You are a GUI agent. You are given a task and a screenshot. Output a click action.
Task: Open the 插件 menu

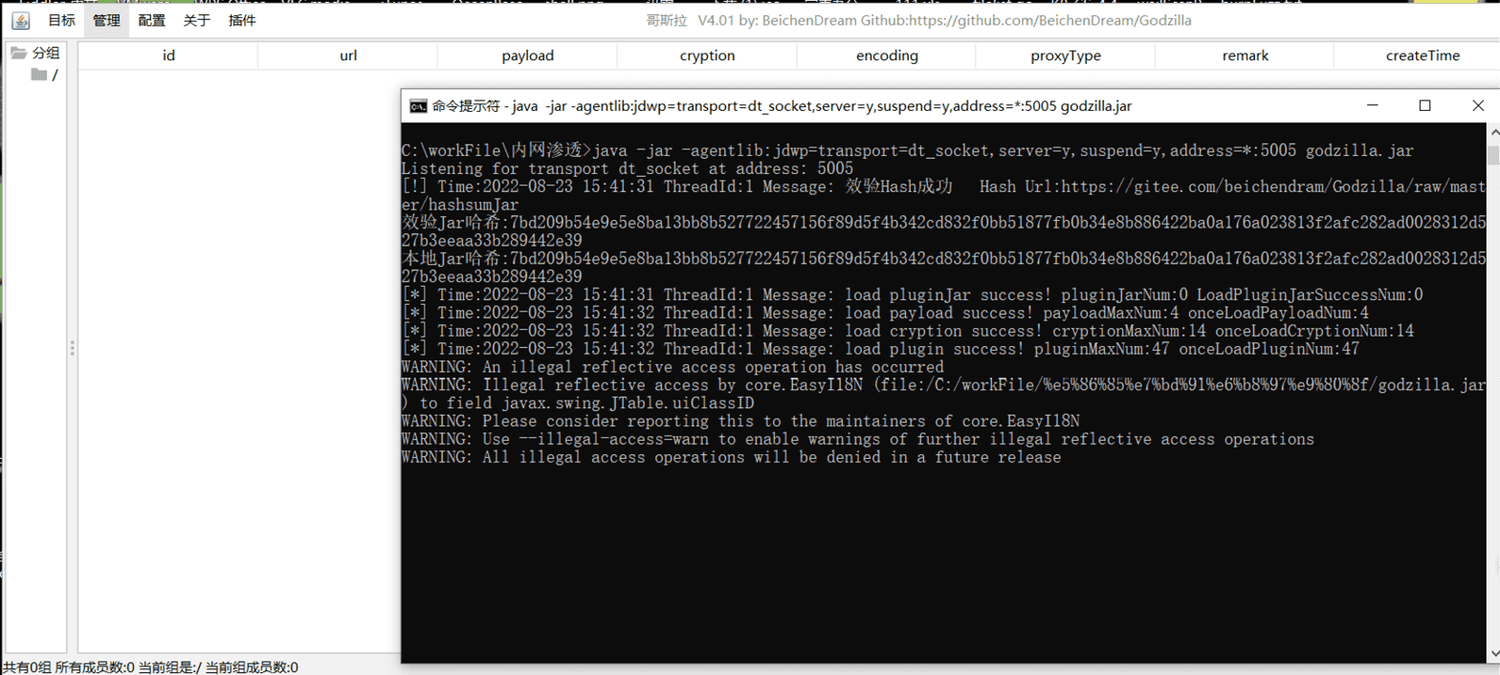tap(242, 20)
